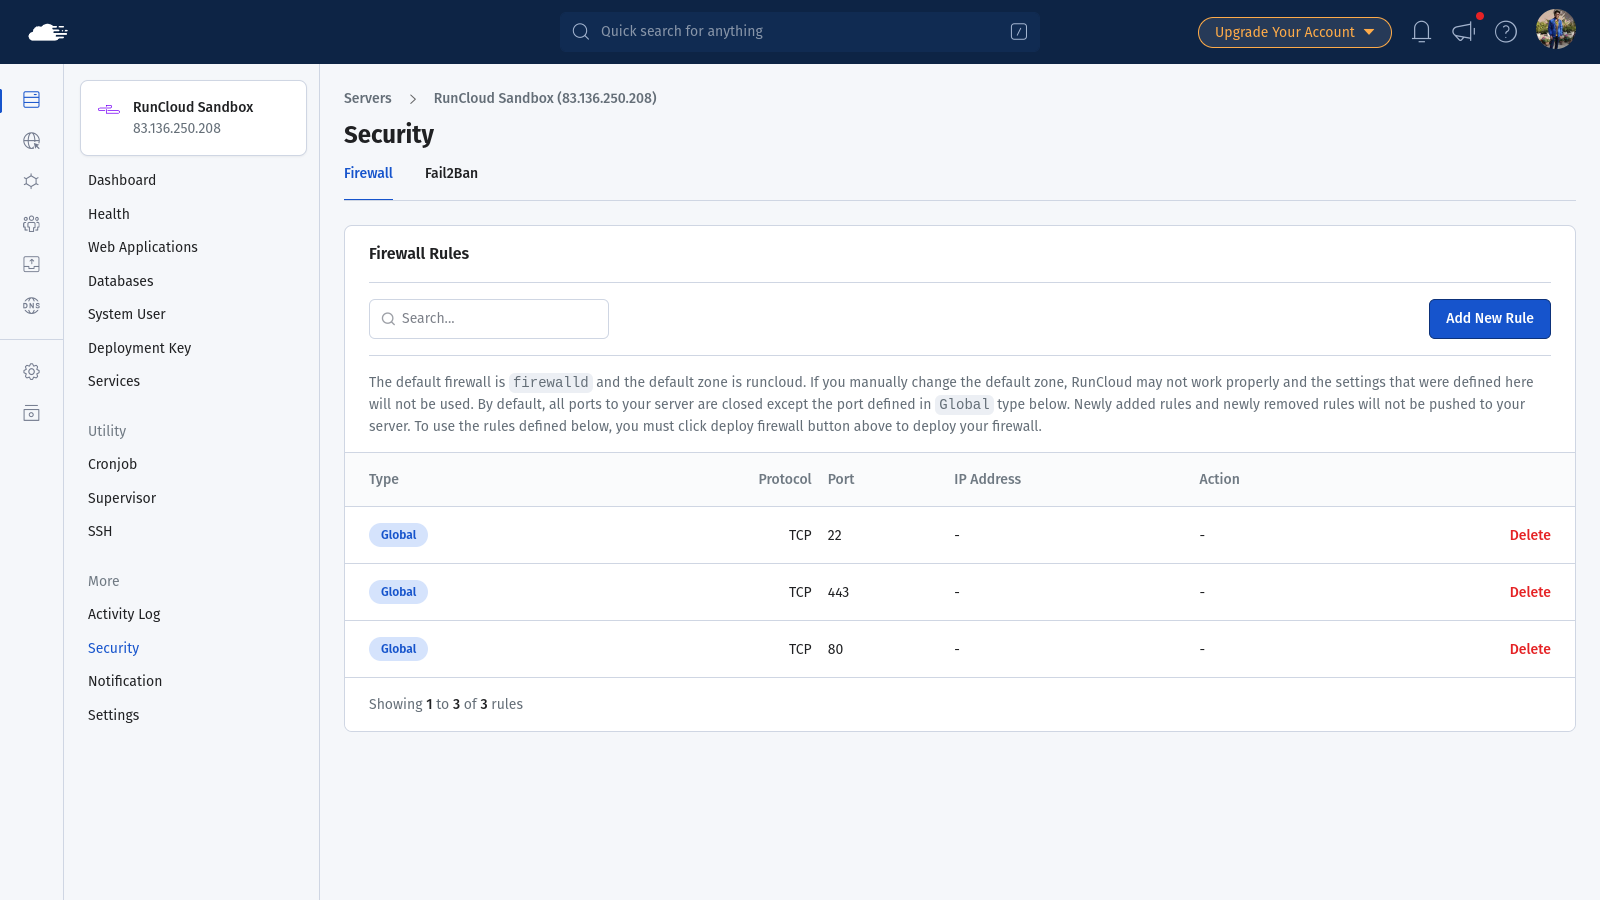Click 'Showing 1 to 3 of 3 rules' text
This screenshot has width=1600, height=900.
[446, 705]
